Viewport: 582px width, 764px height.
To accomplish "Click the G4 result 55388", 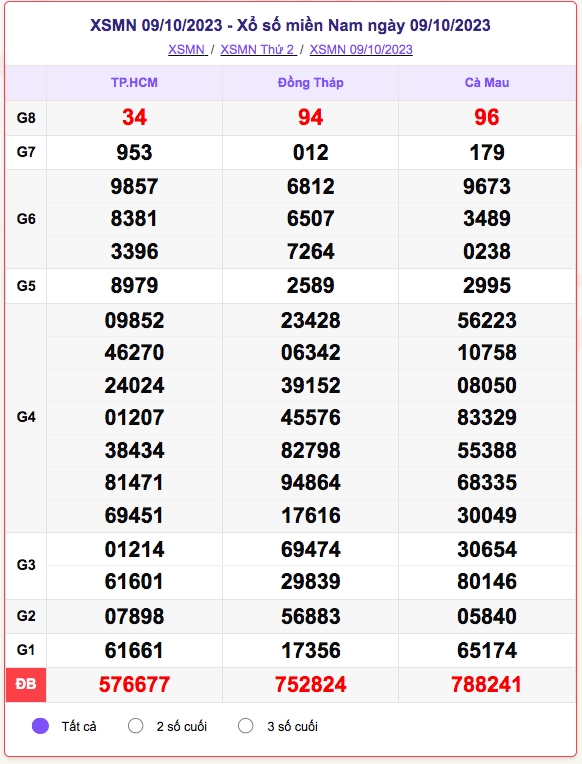I will pyautogui.click(x=487, y=451).
